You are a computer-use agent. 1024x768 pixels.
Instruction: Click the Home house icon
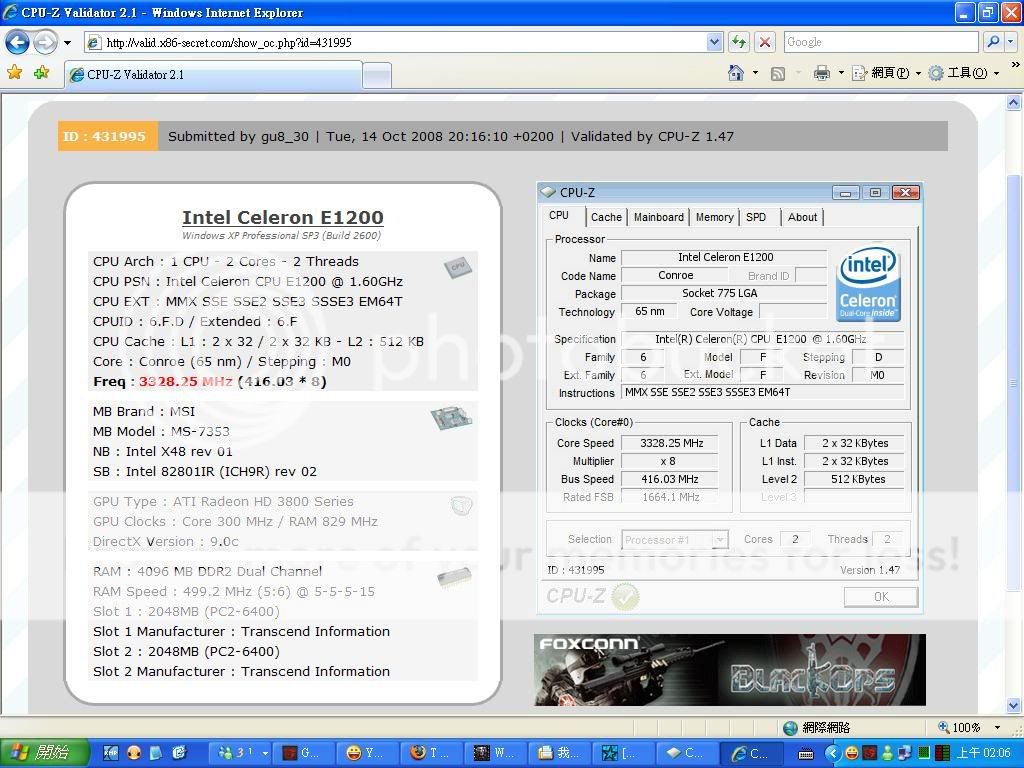(x=736, y=72)
